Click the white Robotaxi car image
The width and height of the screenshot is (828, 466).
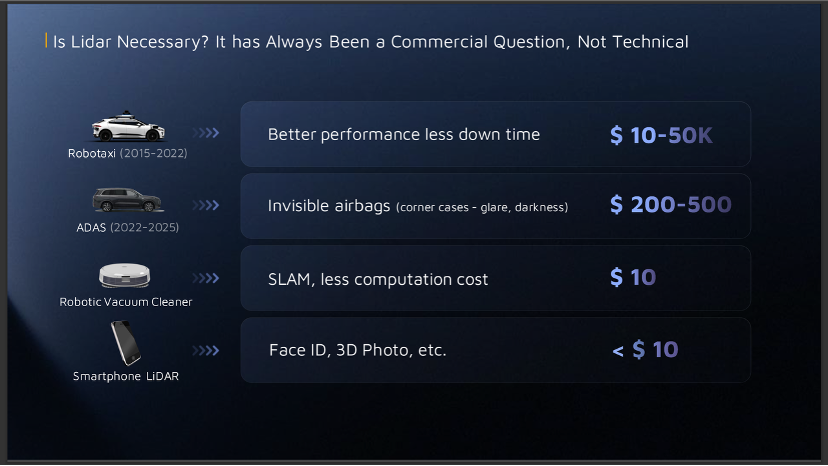[128, 129]
